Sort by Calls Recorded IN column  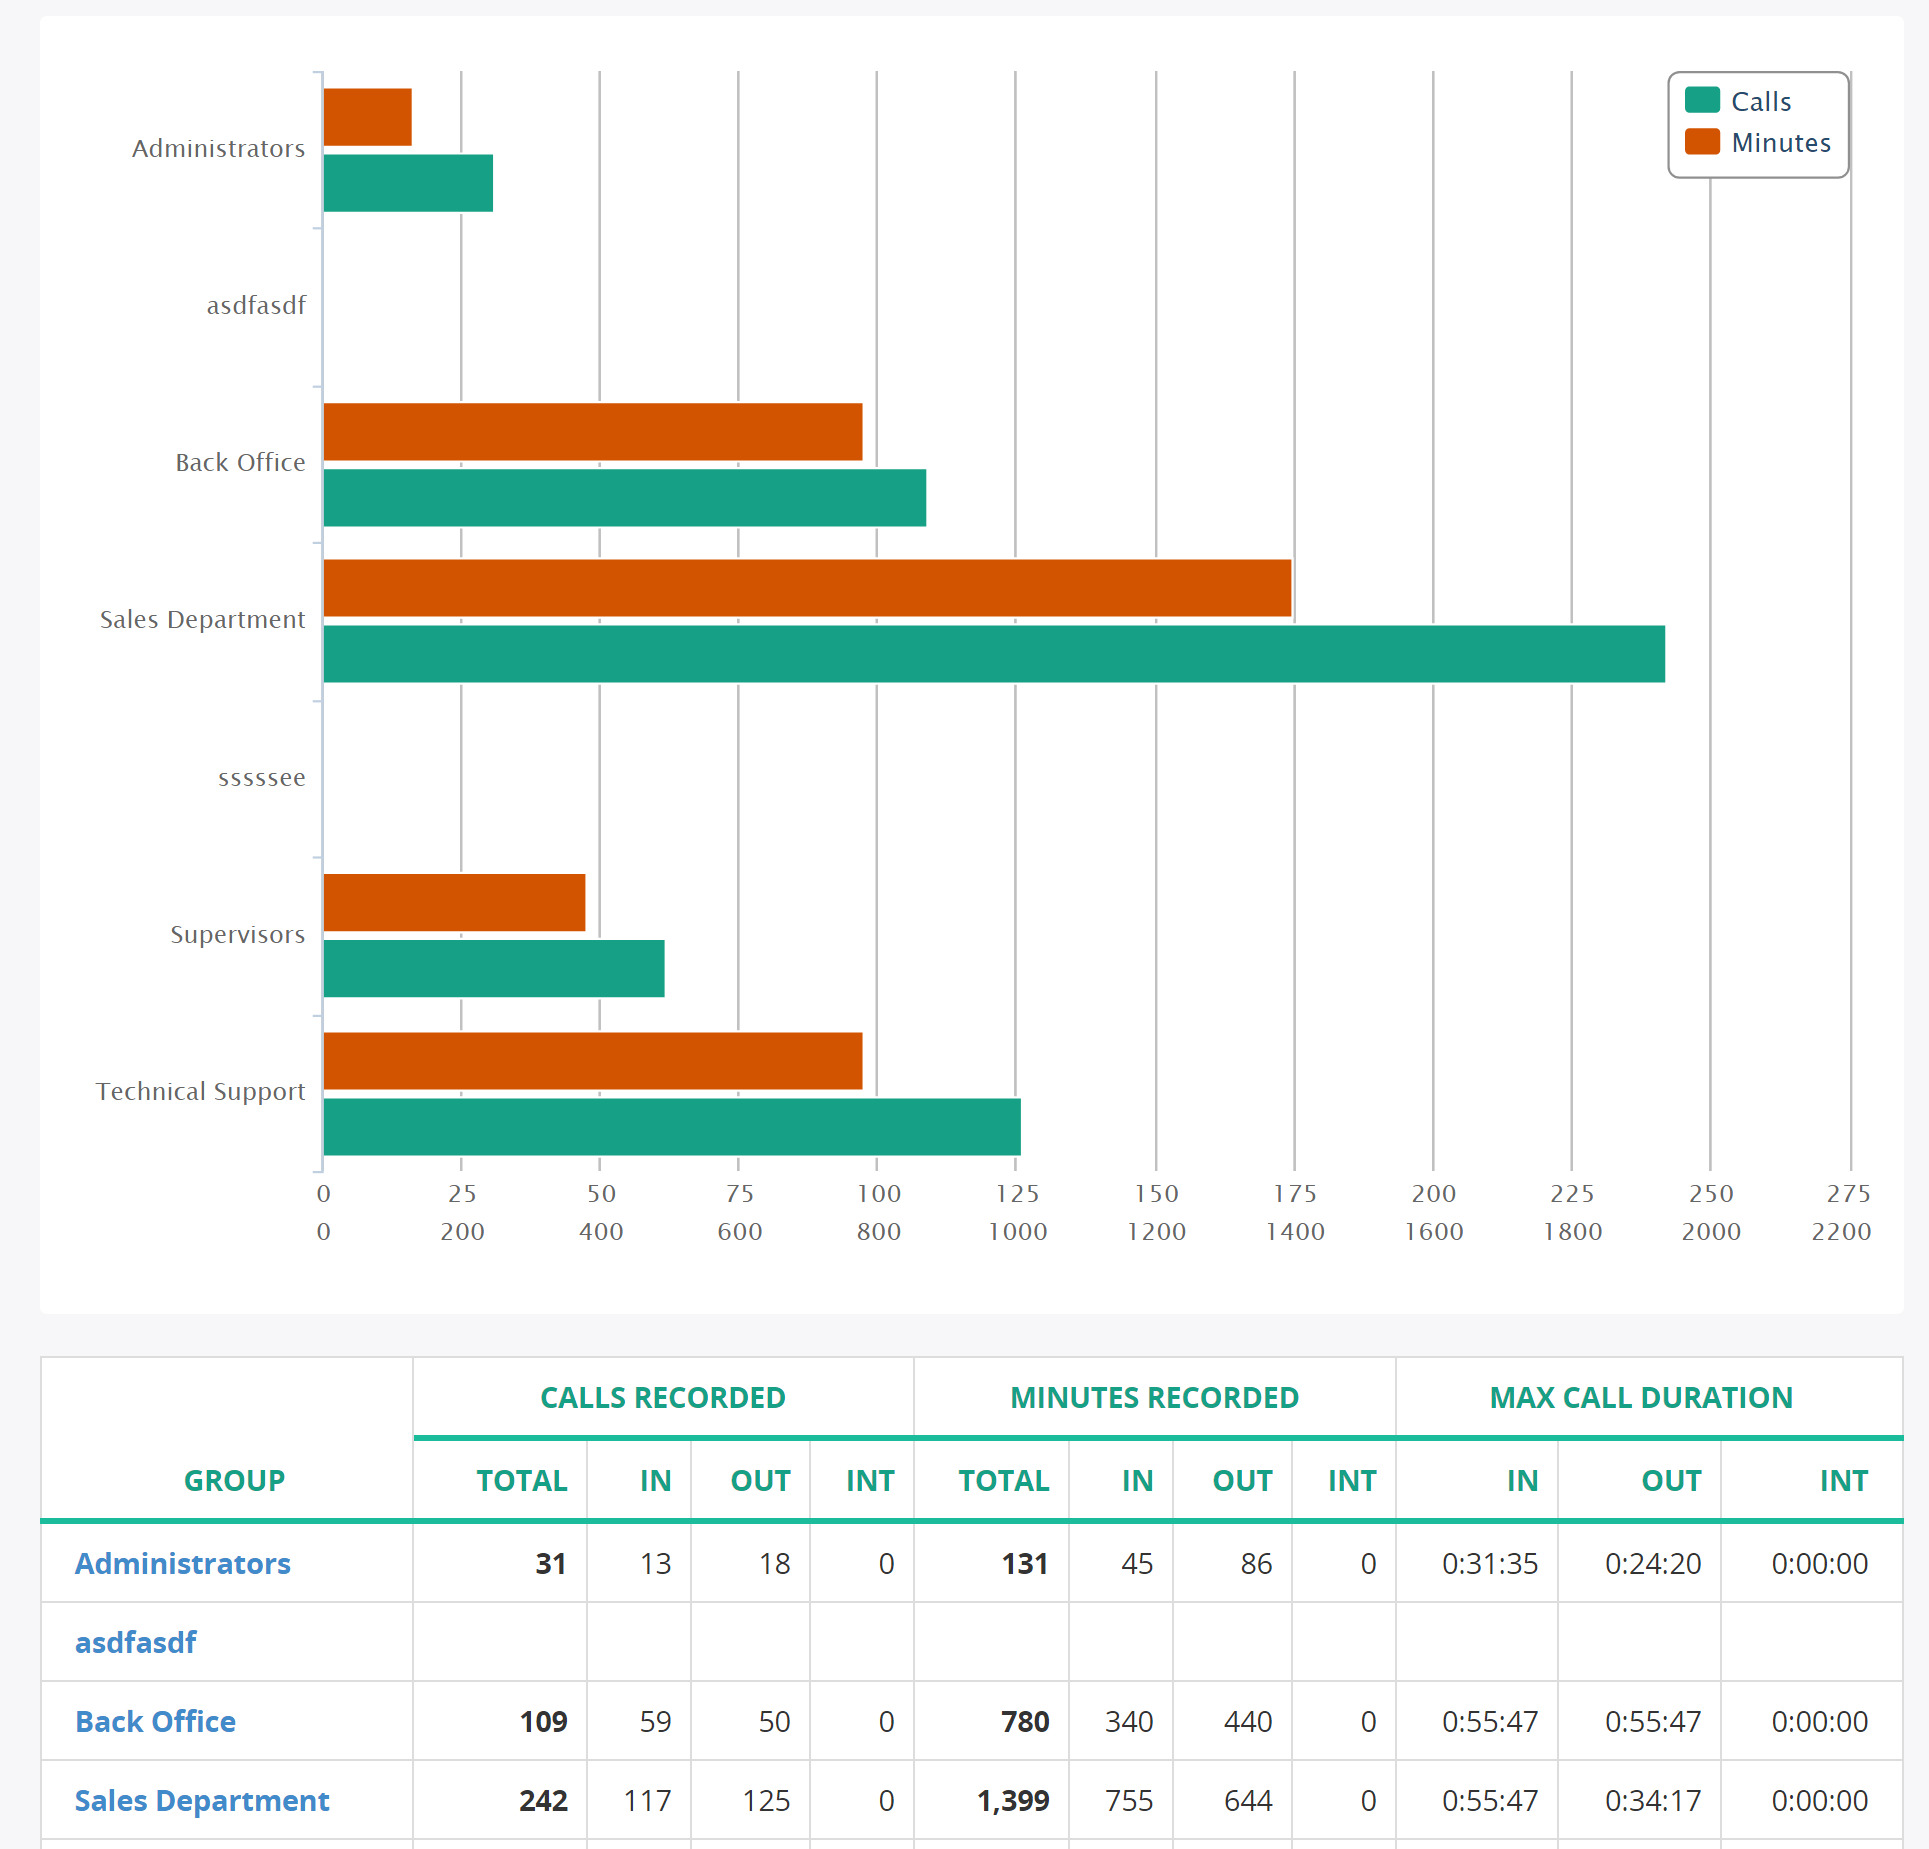655,1480
